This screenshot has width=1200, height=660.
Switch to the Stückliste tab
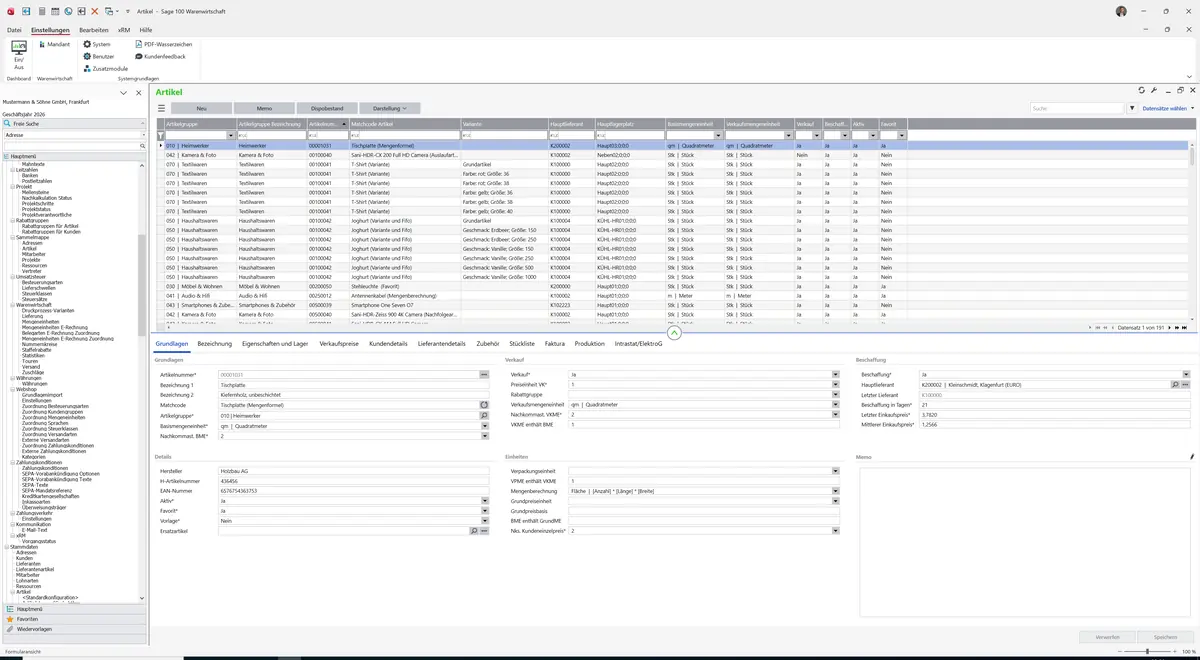point(522,343)
